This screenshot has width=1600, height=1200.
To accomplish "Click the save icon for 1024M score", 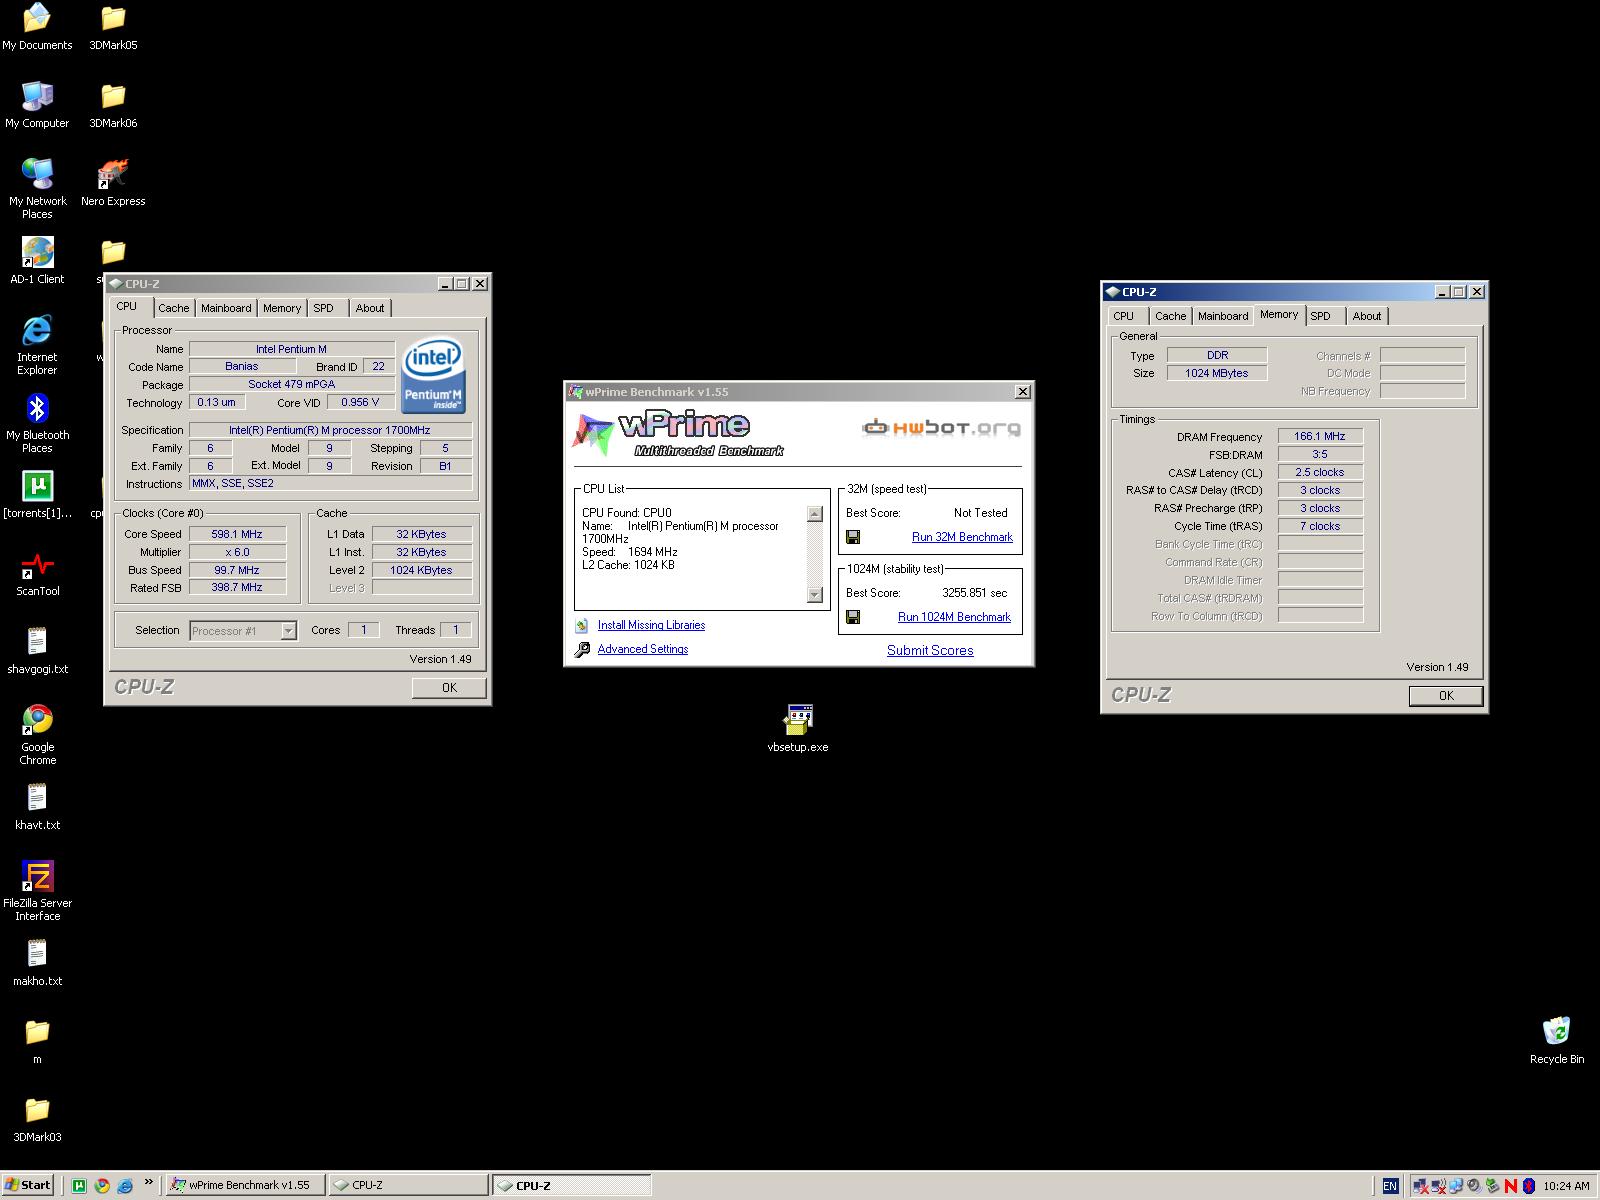I will 853,617.
